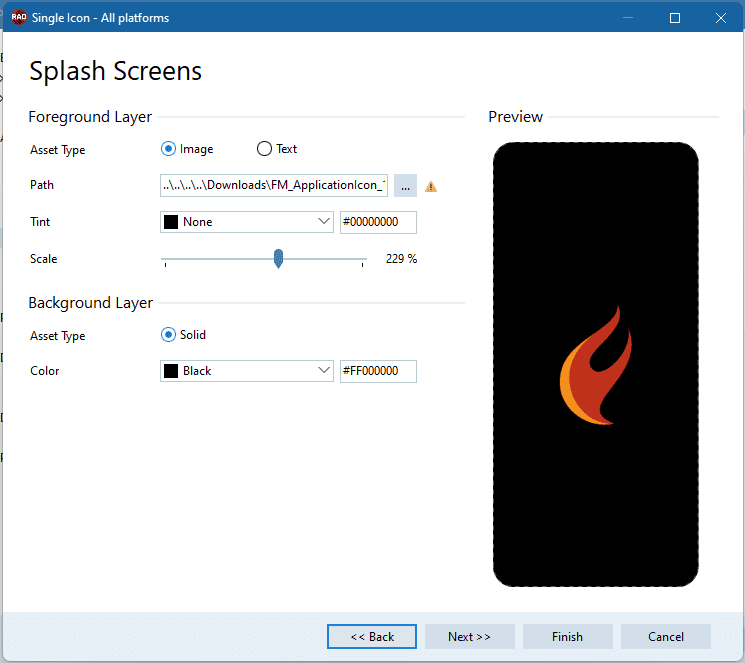Click the 229 % scale value

(x=401, y=259)
